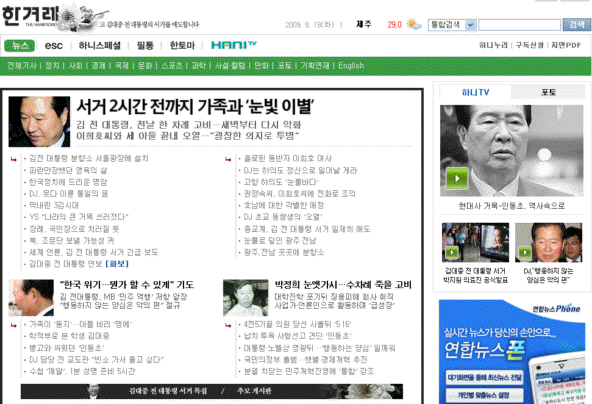The width and height of the screenshot is (592, 404).
Task: Select the 포토 sidebar tab
Action: coord(548,92)
